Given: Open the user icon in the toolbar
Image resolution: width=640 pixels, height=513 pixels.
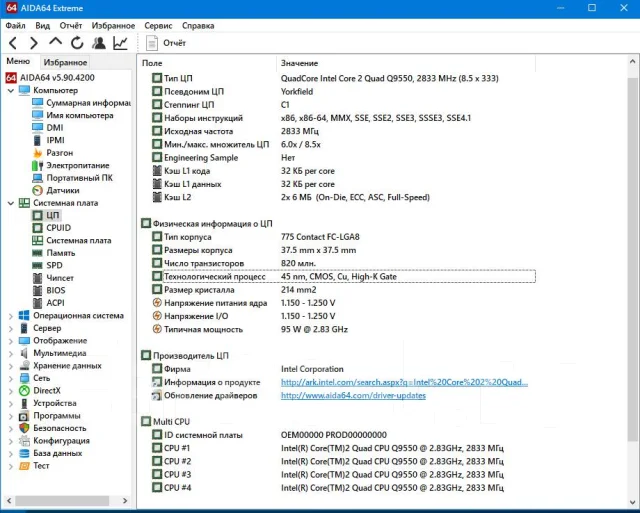Looking at the screenshot, I should point(99,43).
